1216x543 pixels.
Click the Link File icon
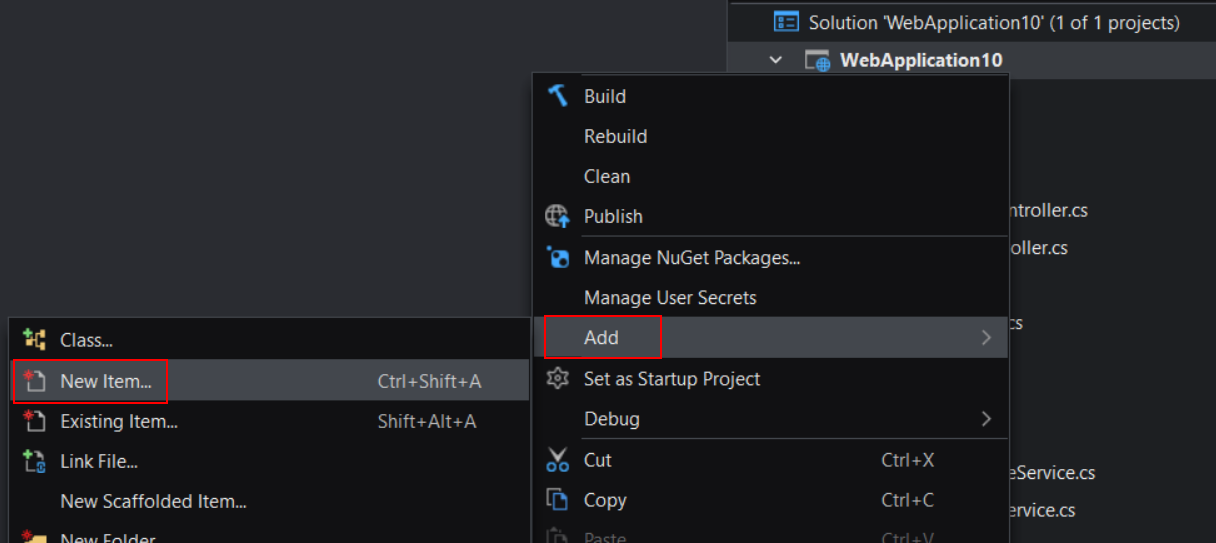[35, 461]
